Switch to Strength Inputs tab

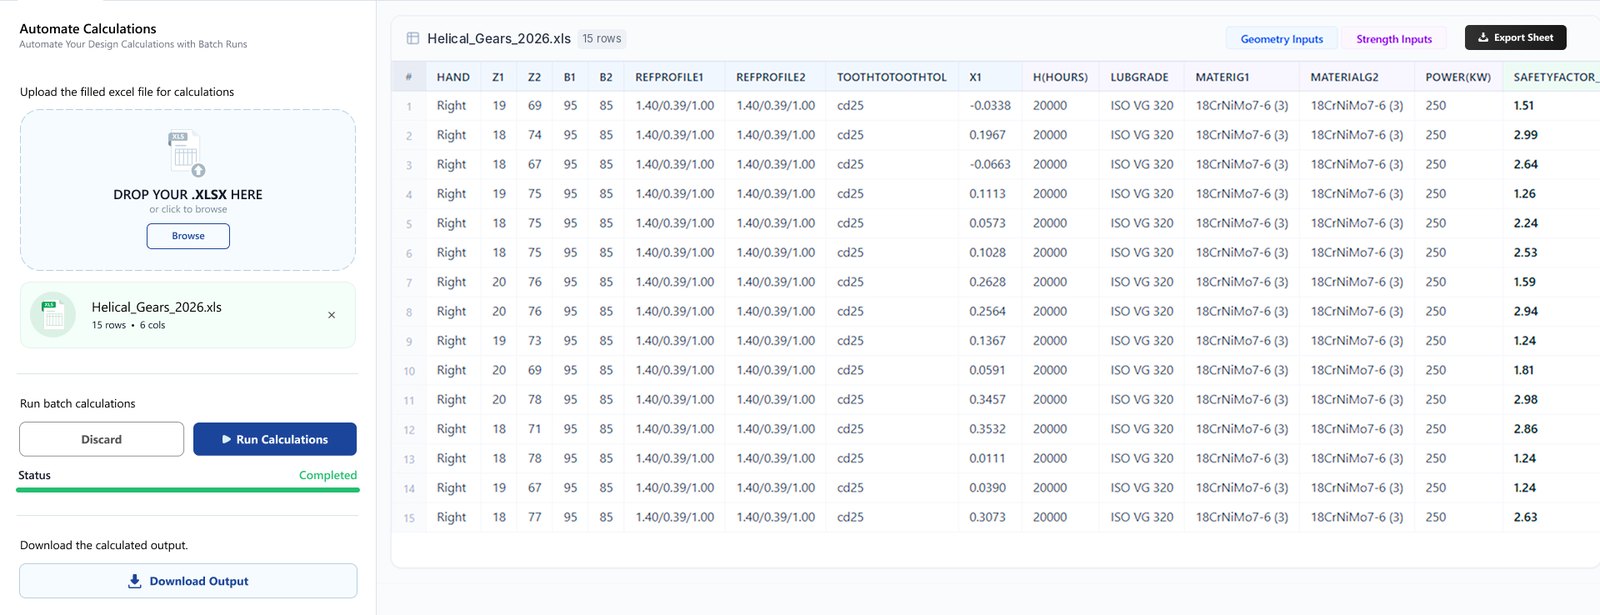[1394, 39]
